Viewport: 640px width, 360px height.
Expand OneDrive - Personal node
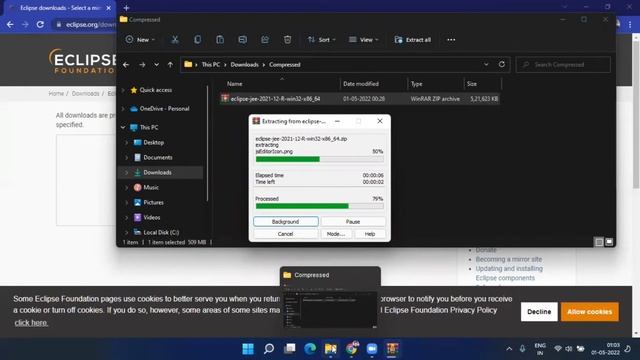[x=123, y=109]
